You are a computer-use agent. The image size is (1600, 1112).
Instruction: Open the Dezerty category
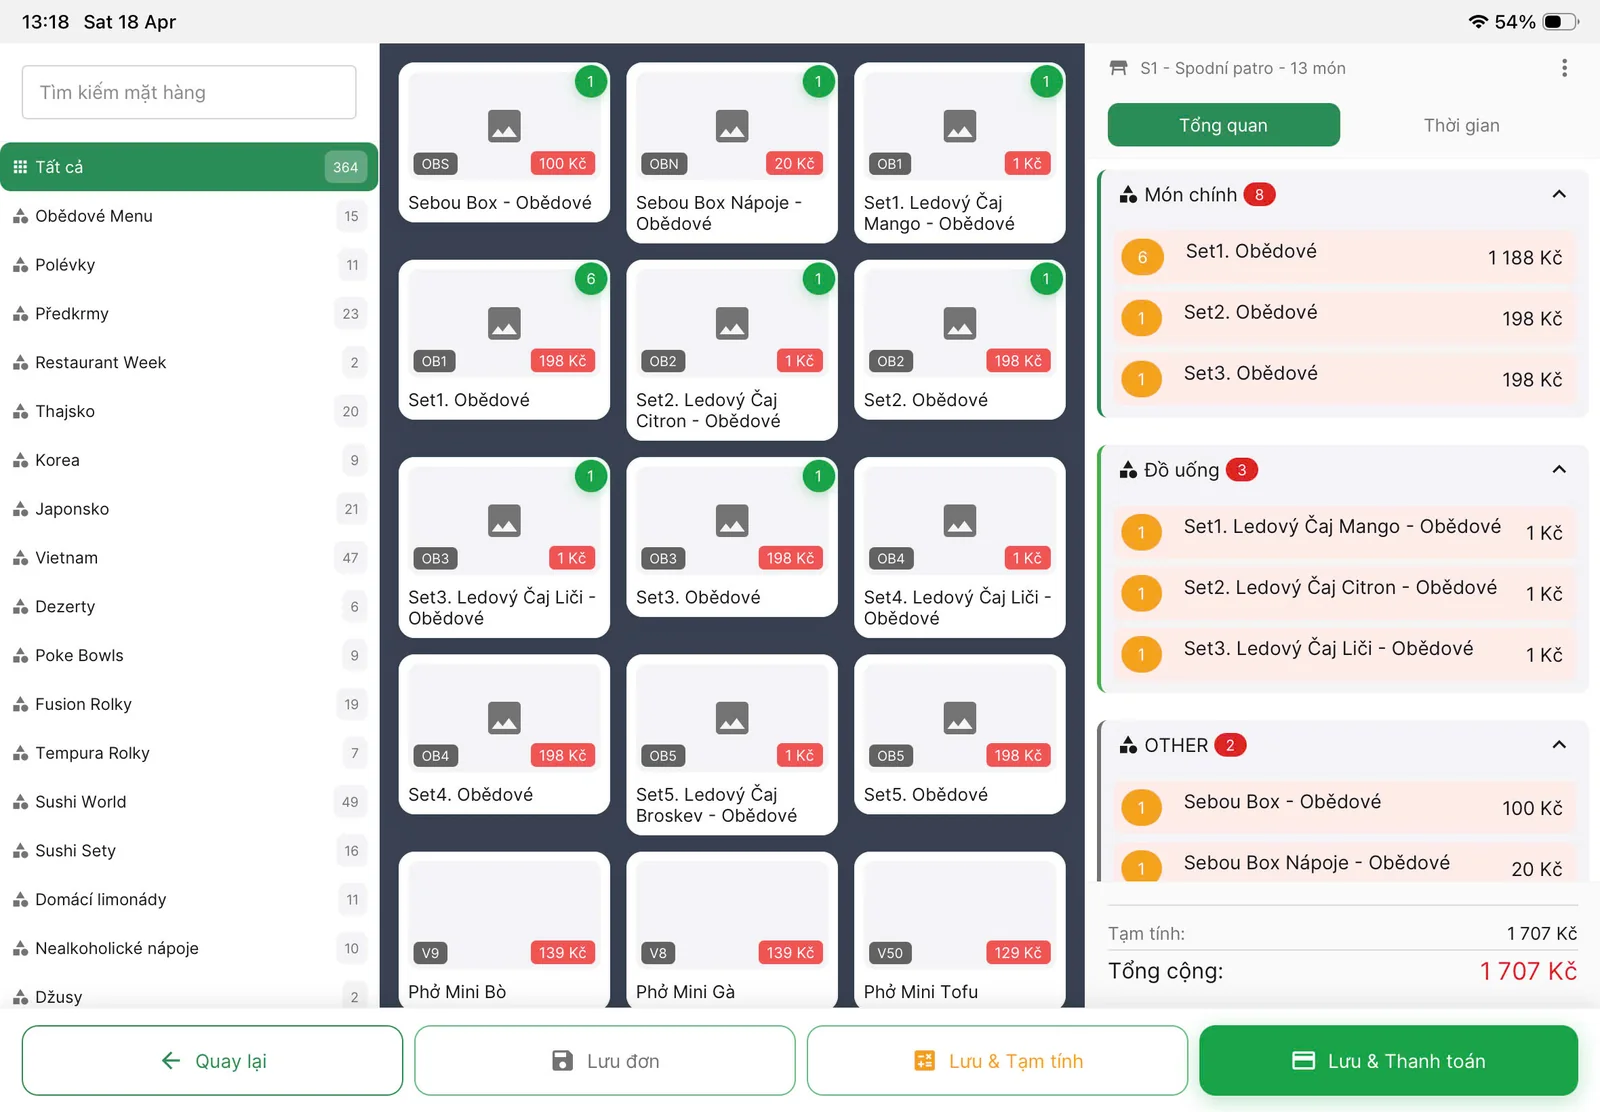(x=189, y=607)
